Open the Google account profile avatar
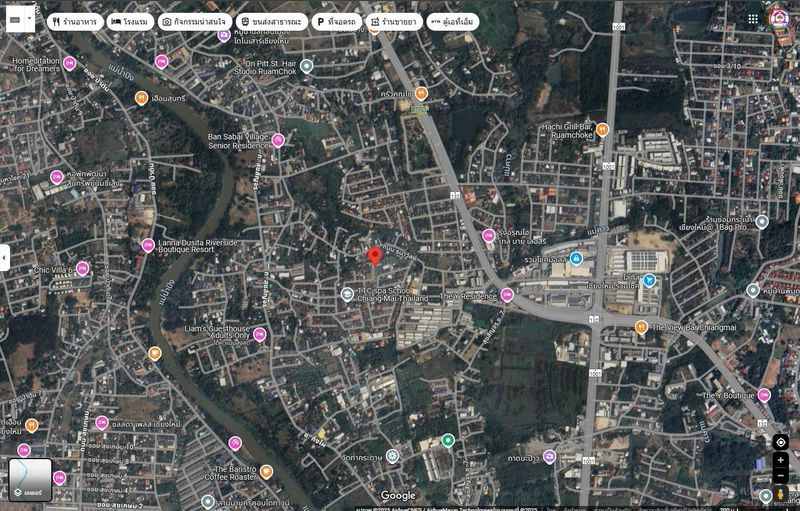The height and width of the screenshot is (511, 800). [x=779, y=19]
